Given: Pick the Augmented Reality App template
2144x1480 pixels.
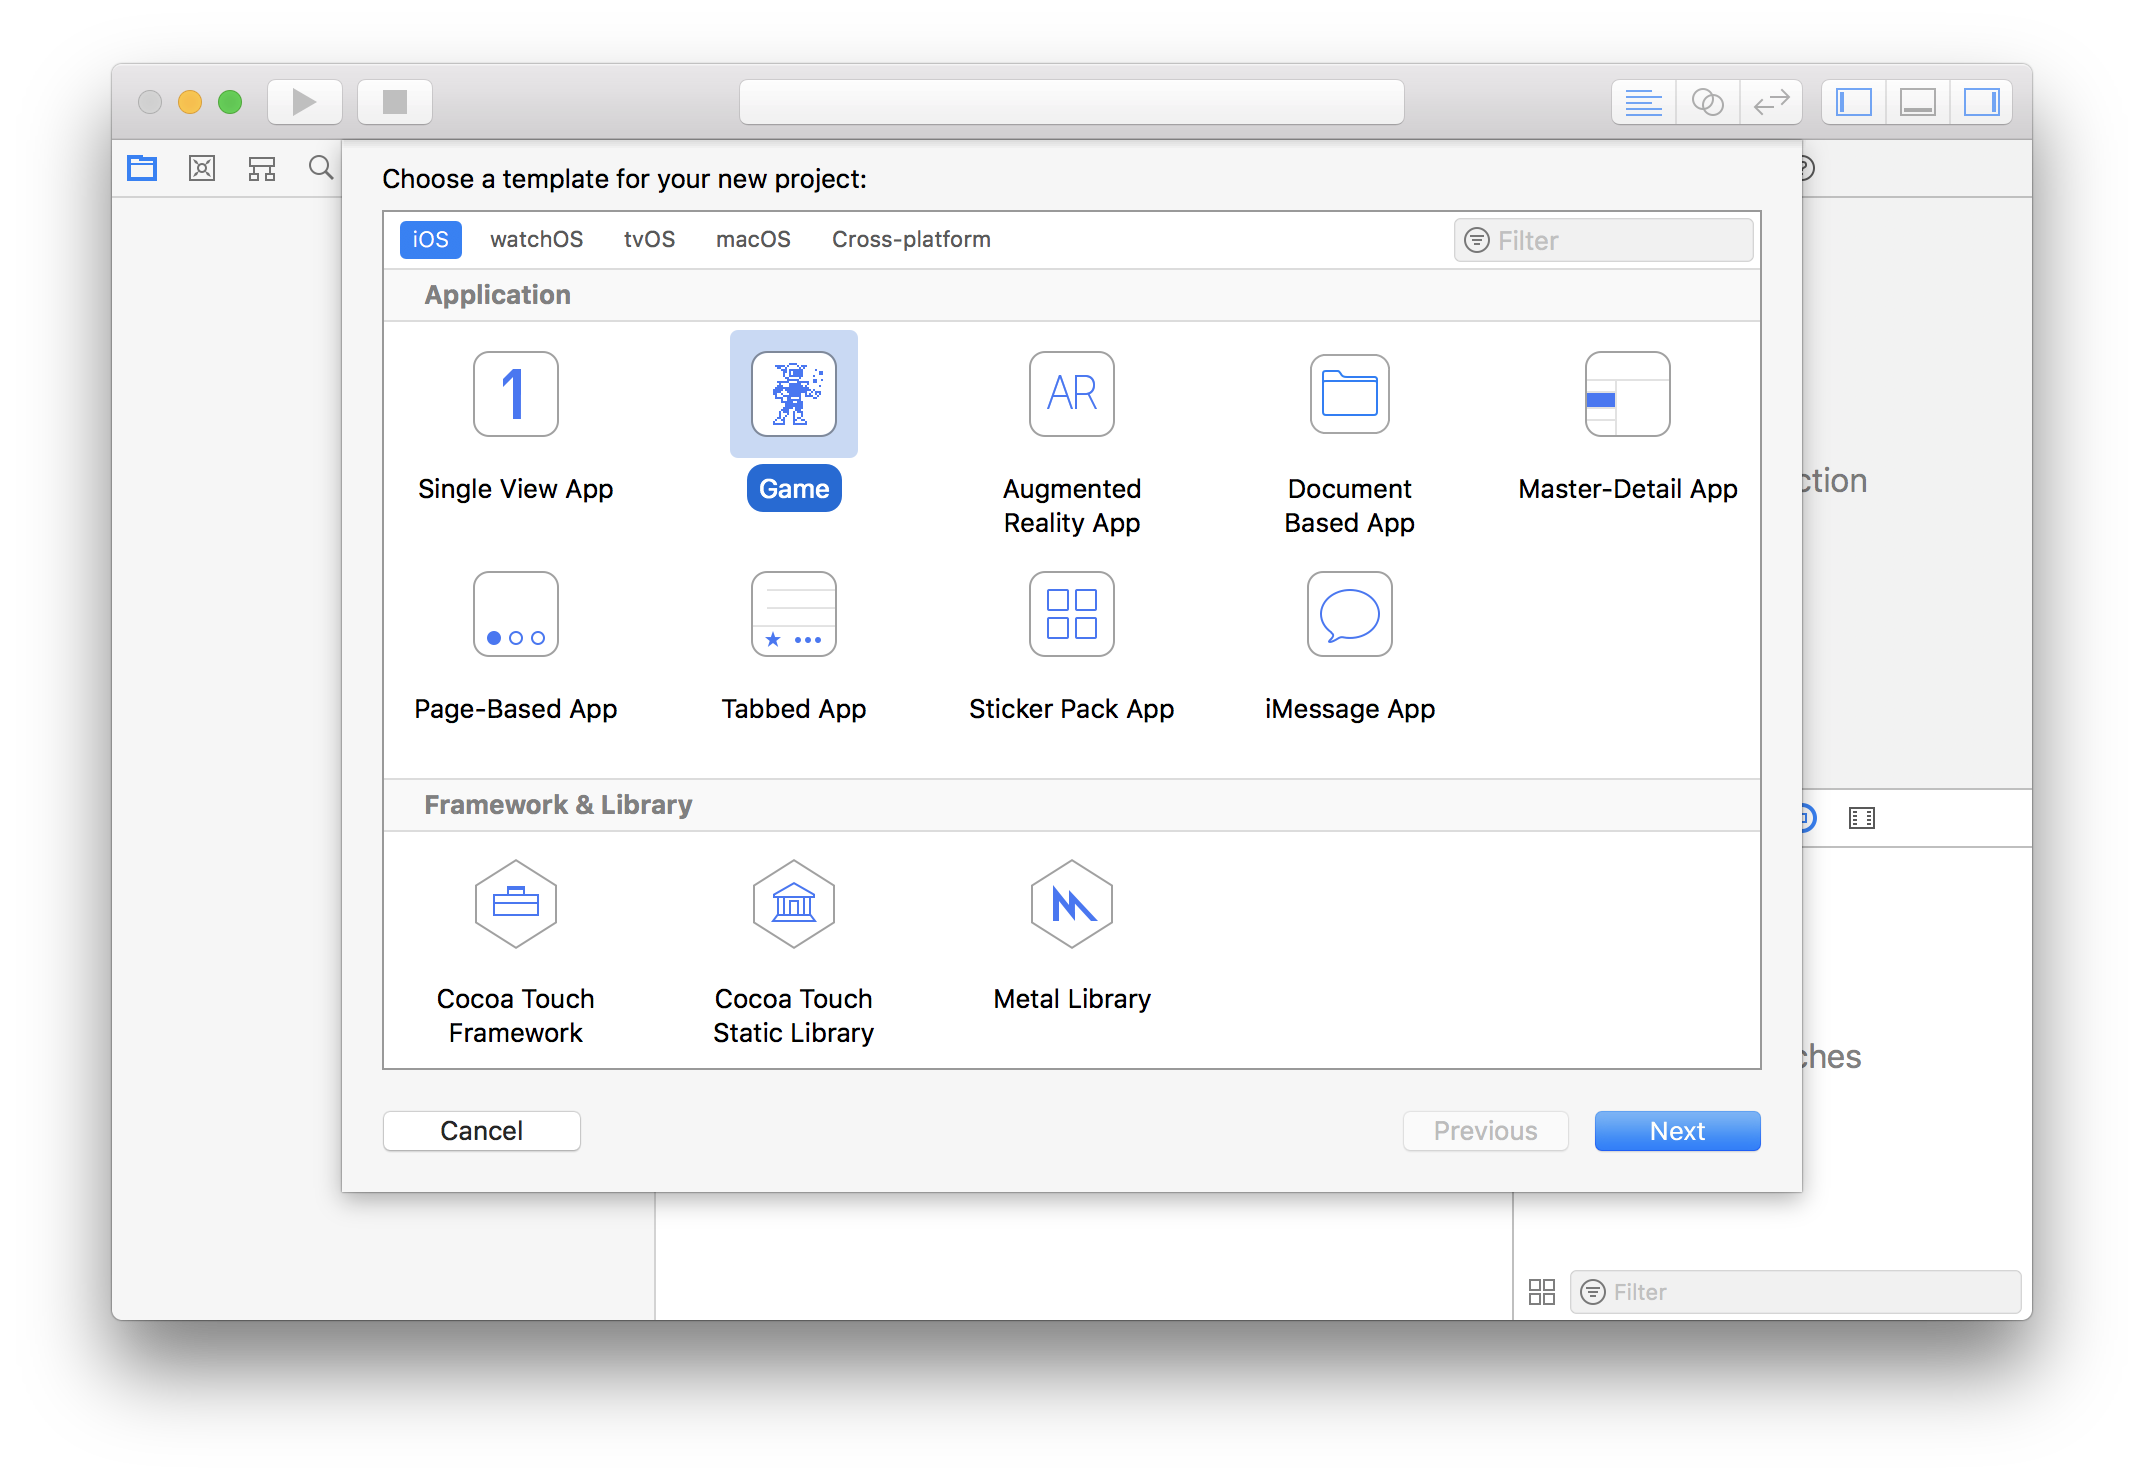Looking at the screenshot, I should (1071, 394).
